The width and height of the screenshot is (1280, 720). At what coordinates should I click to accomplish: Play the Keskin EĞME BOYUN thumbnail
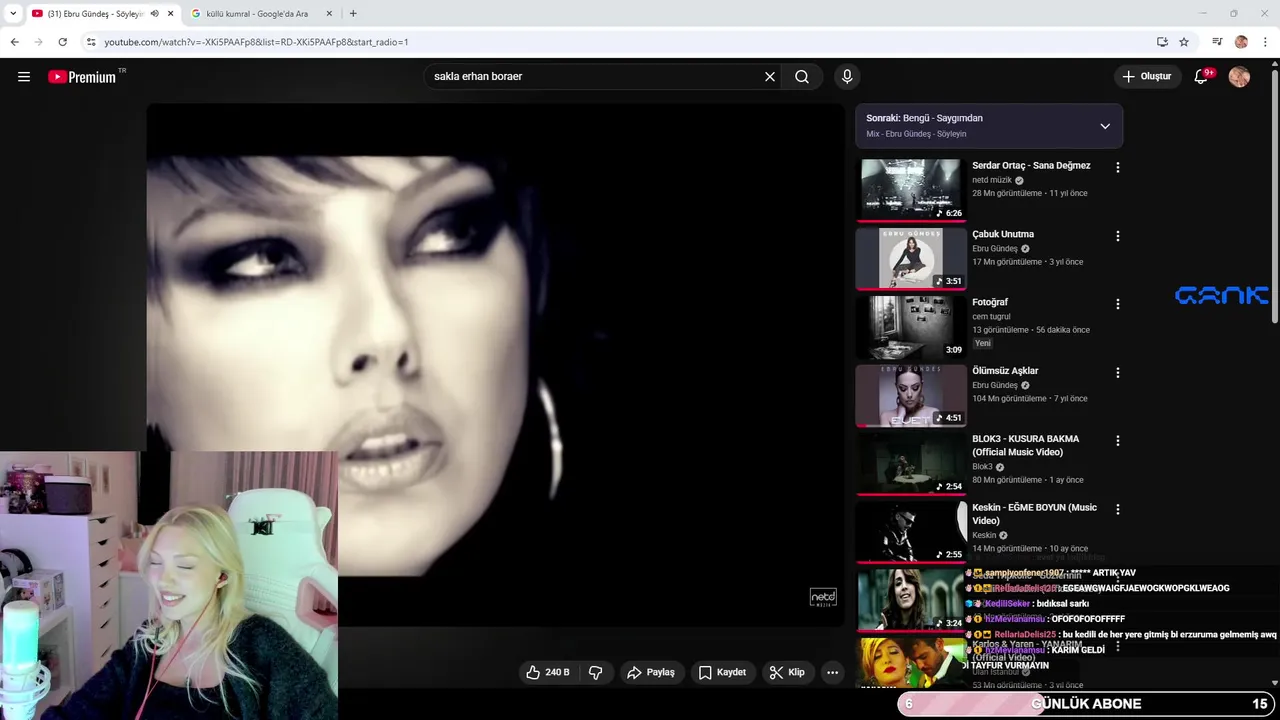point(911,531)
